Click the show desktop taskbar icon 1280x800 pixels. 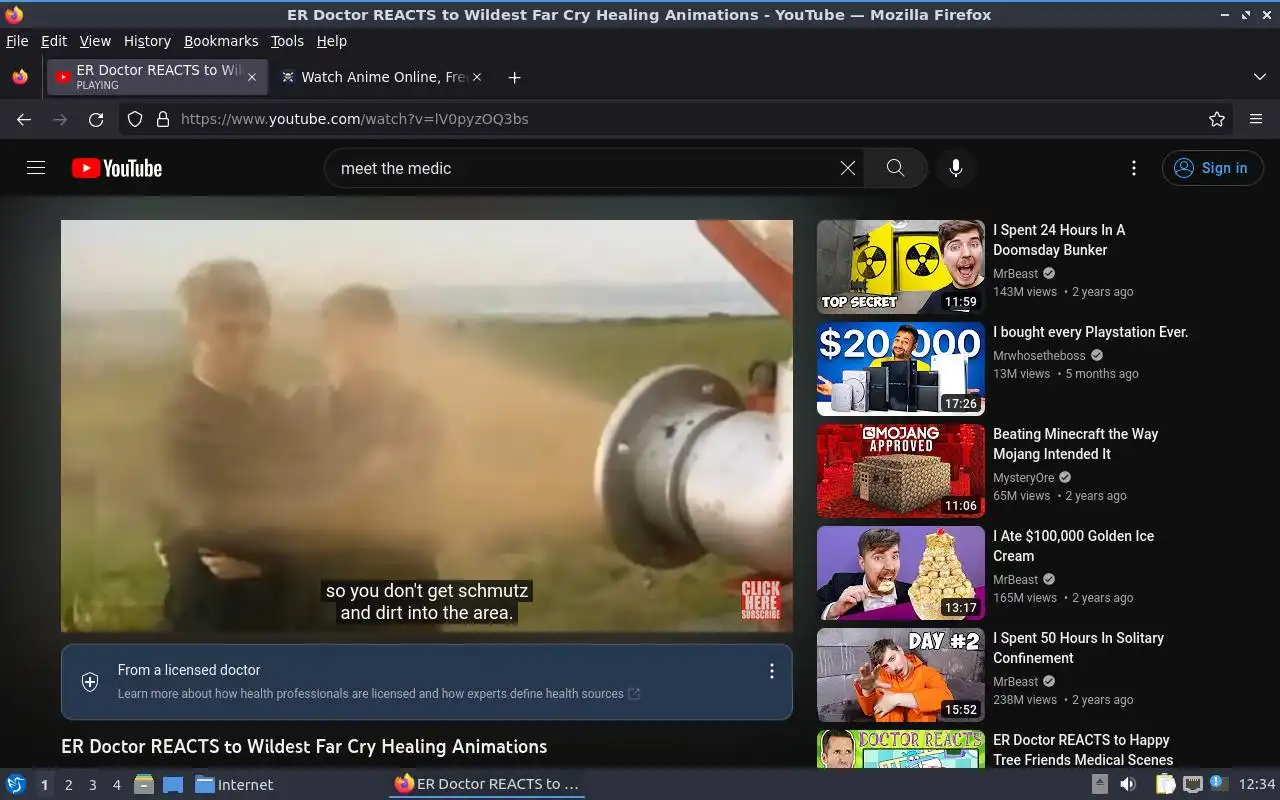pos(172,784)
